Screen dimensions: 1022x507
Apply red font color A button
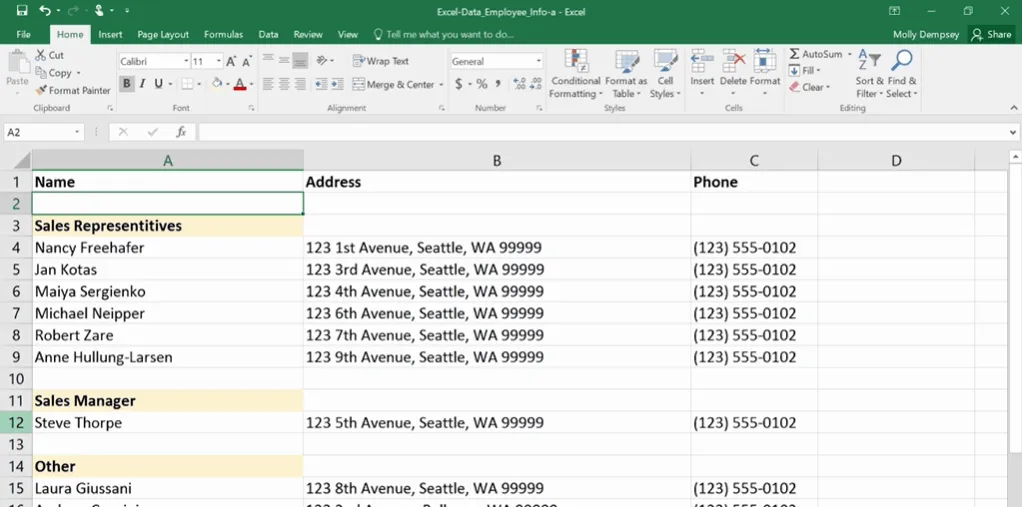coord(240,84)
